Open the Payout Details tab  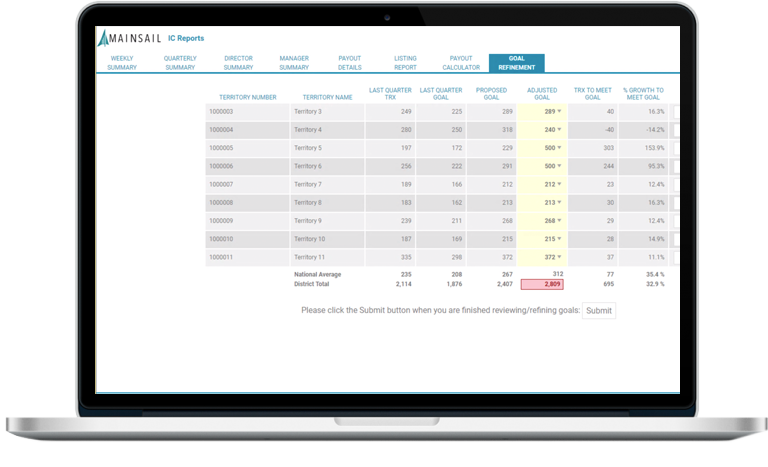(x=349, y=63)
